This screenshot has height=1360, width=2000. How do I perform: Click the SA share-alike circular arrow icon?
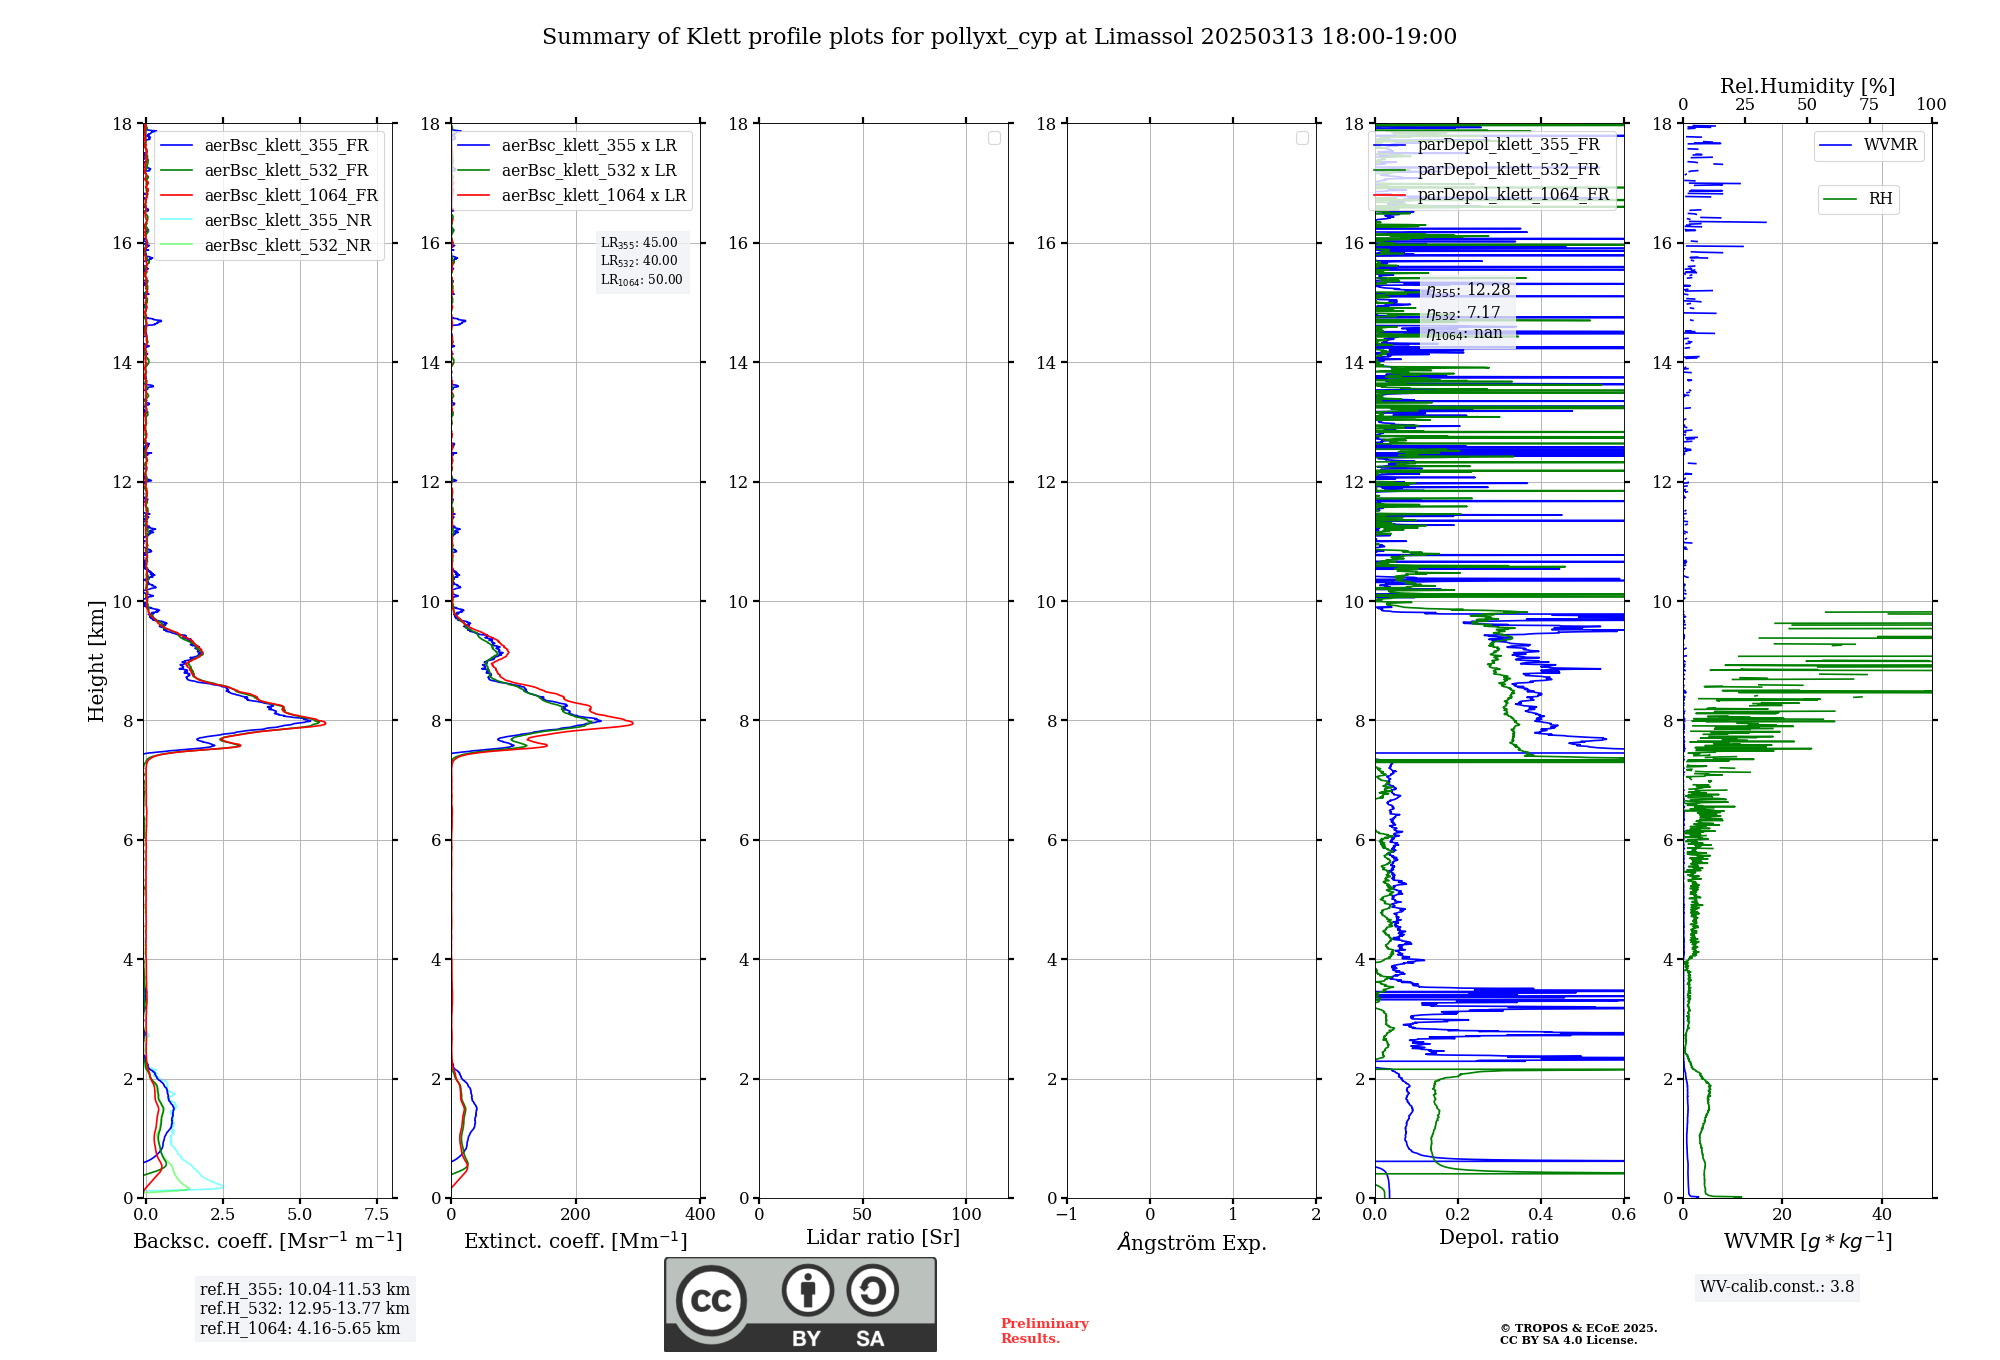[872, 1290]
